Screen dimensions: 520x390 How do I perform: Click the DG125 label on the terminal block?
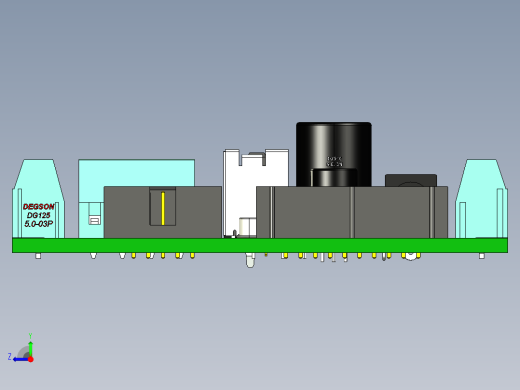[38, 215]
